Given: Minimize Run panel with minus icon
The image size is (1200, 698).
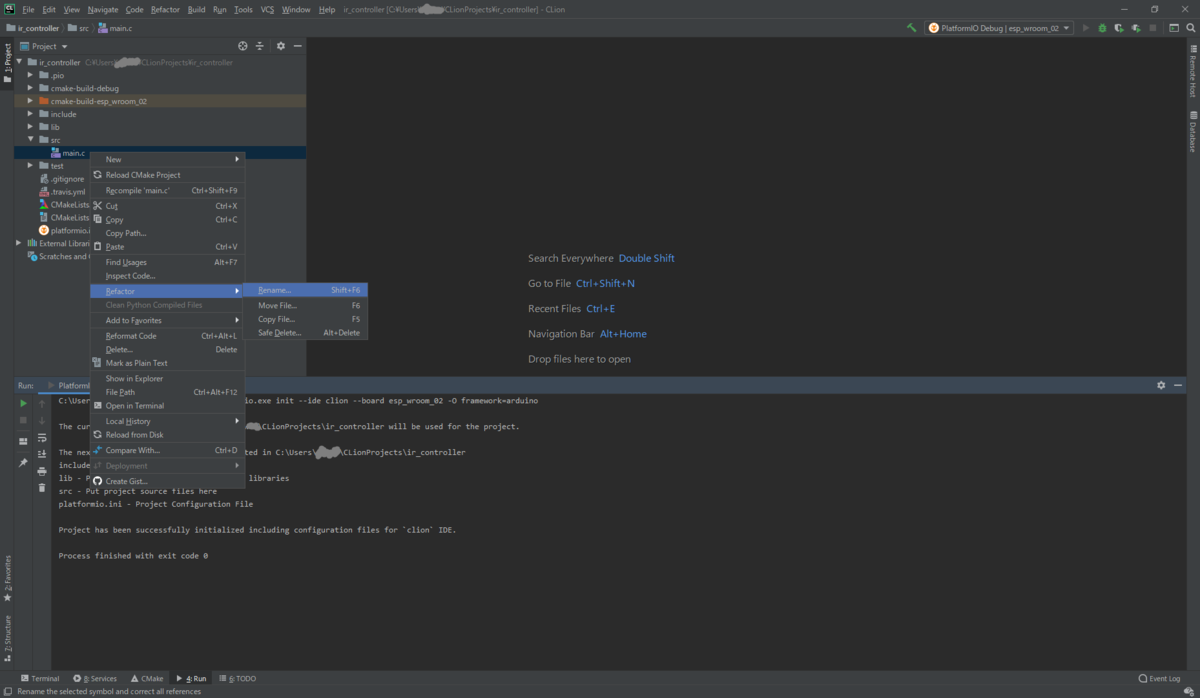Looking at the screenshot, I should pyautogui.click(x=1178, y=385).
